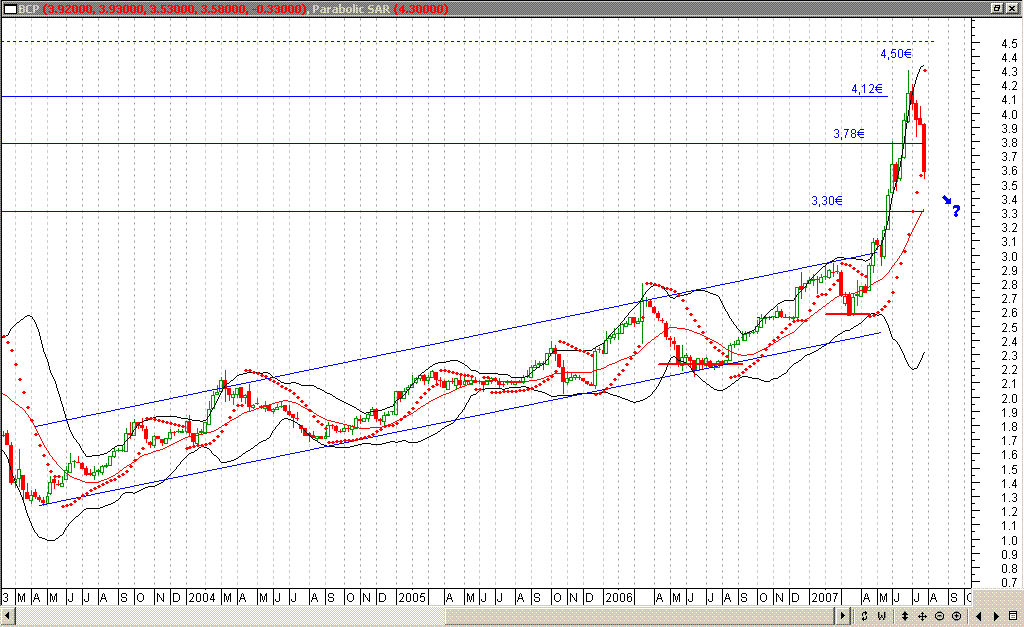
Task: Select the vertical scale tool (up-down arrows icon)
Action: click(905, 617)
